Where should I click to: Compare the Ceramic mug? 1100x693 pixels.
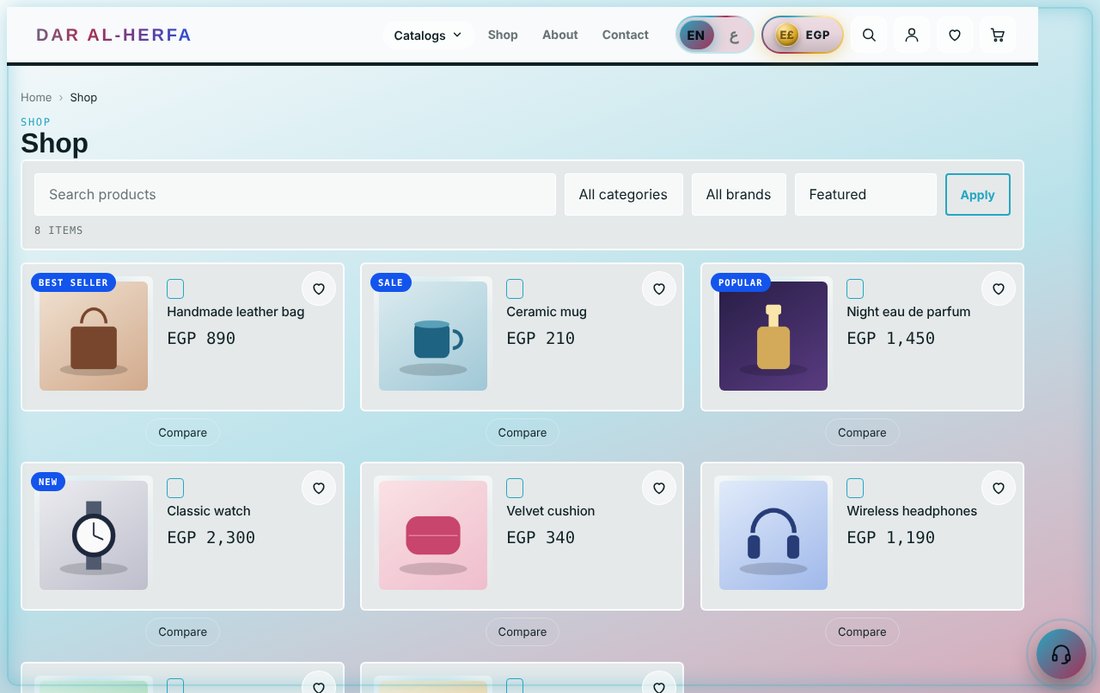522,433
